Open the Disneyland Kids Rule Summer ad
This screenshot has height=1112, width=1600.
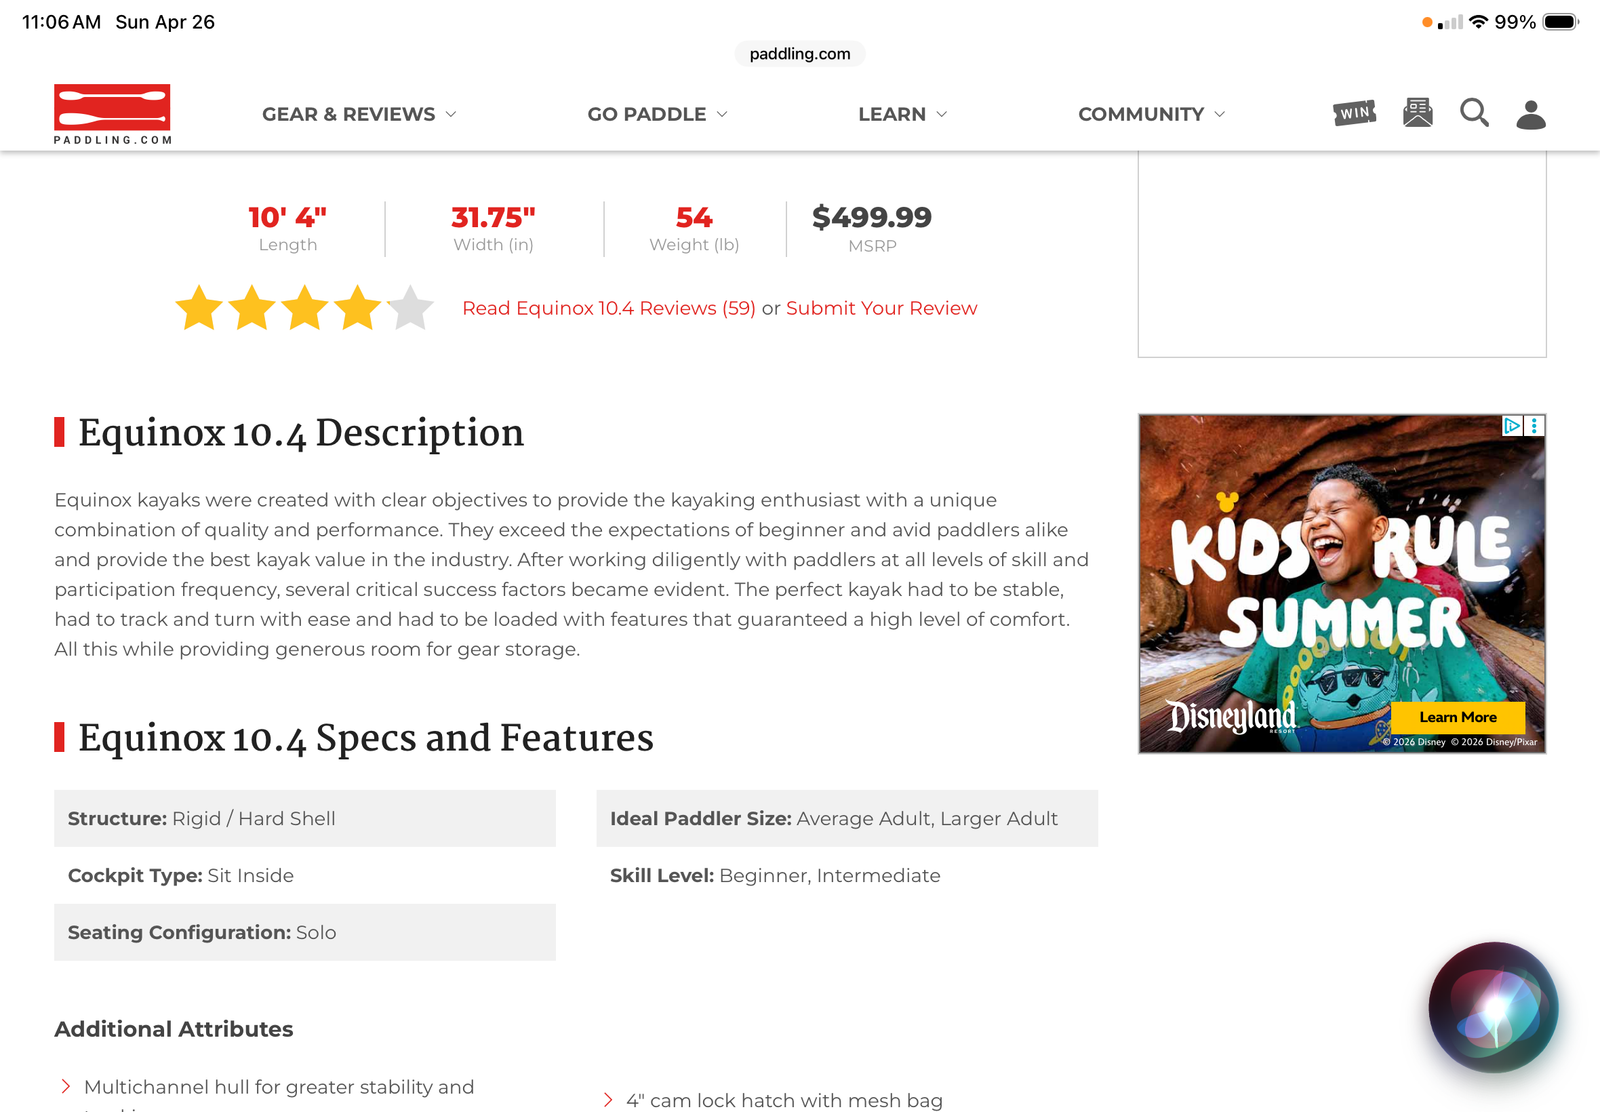click(1341, 583)
